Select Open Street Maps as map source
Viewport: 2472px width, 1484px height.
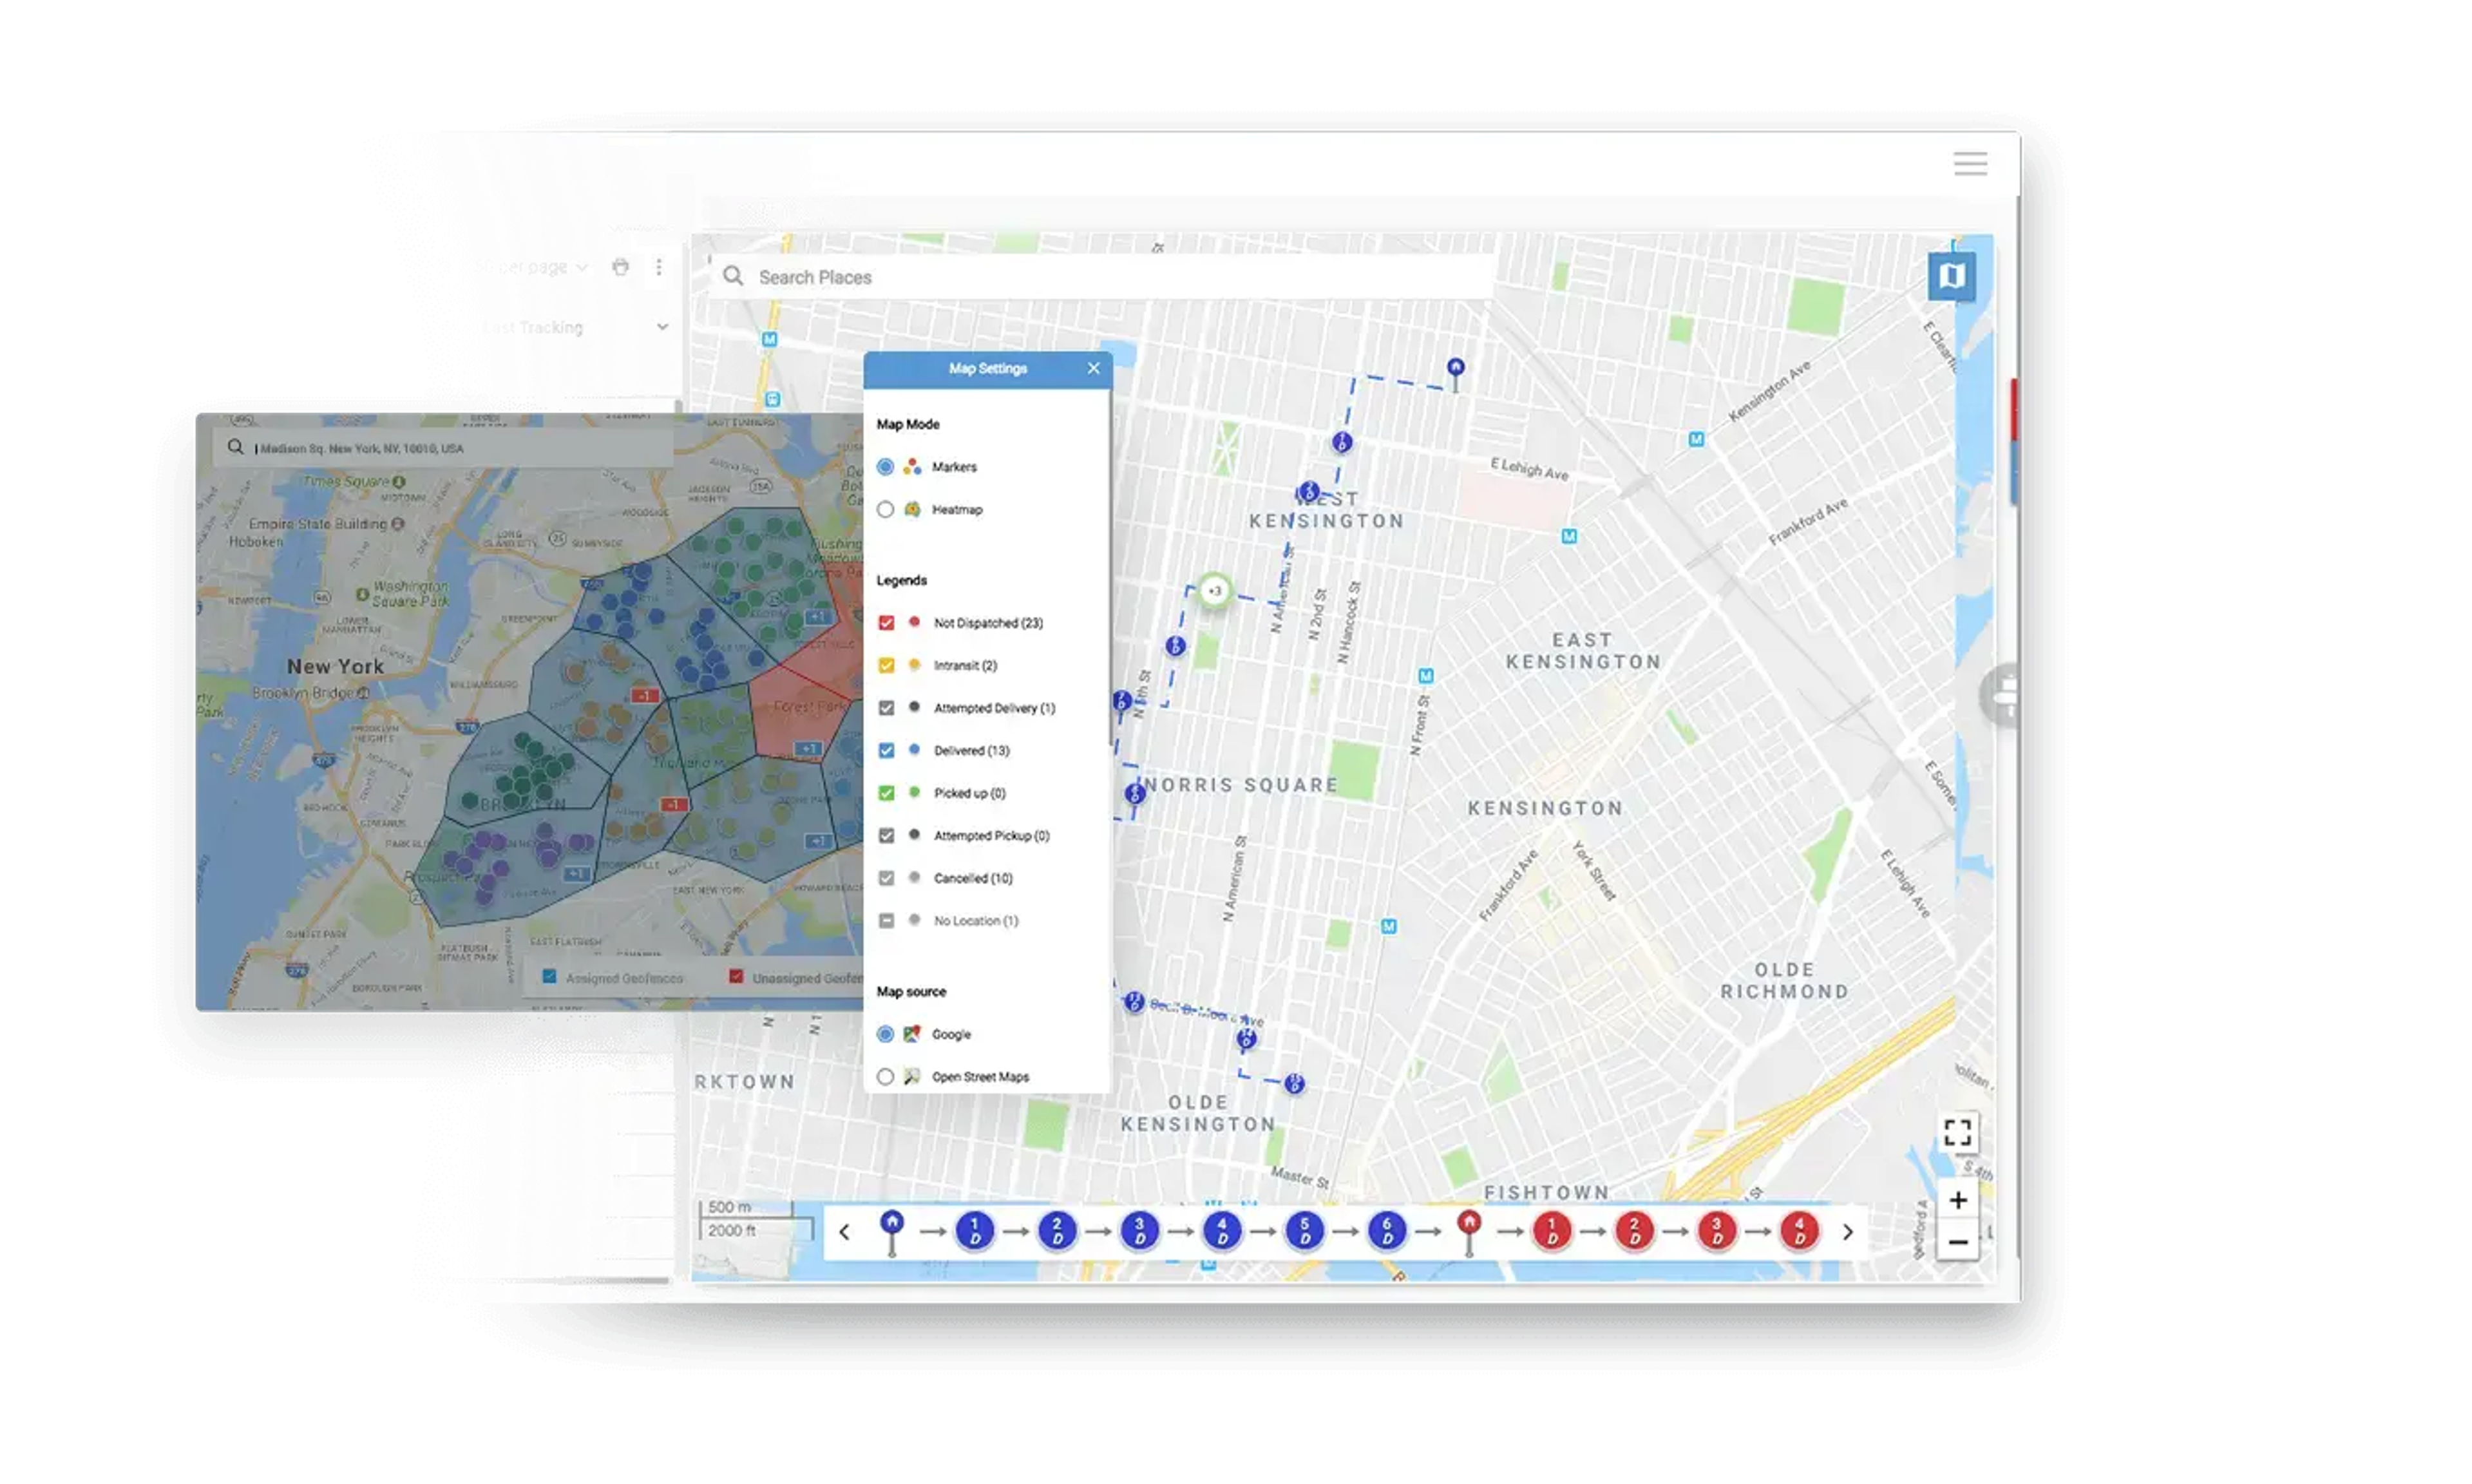coord(885,1077)
